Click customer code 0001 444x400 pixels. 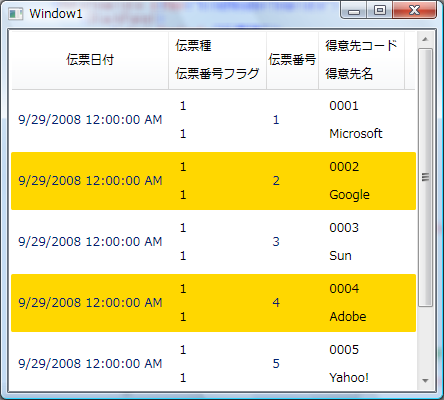tap(344, 106)
